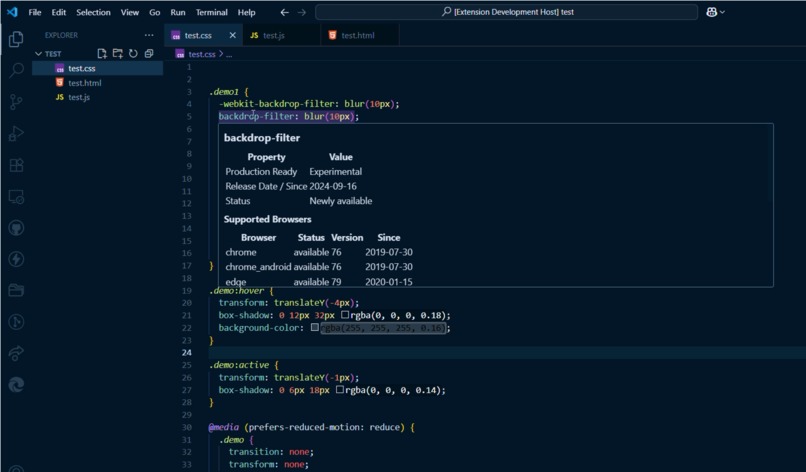Open the Run menu
The width and height of the screenshot is (806, 472).
coord(178,12)
